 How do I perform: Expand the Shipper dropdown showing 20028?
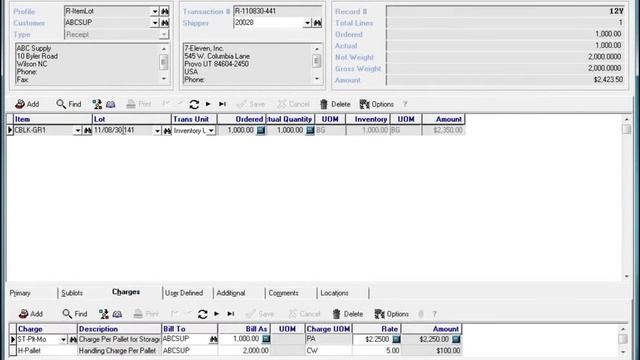coord(307,23)
